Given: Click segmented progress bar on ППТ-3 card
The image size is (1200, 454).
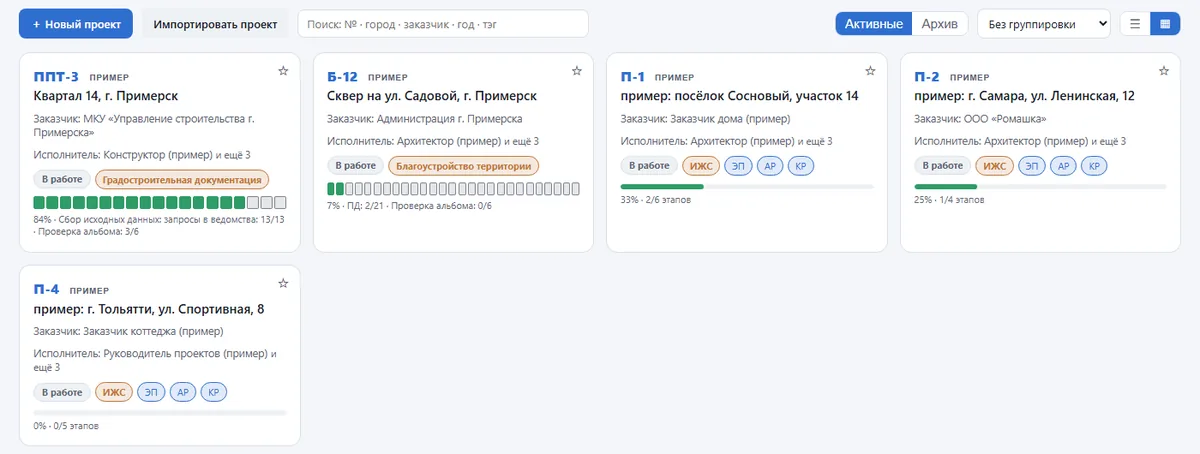Looking at the screenshot, I should [160, 203].
